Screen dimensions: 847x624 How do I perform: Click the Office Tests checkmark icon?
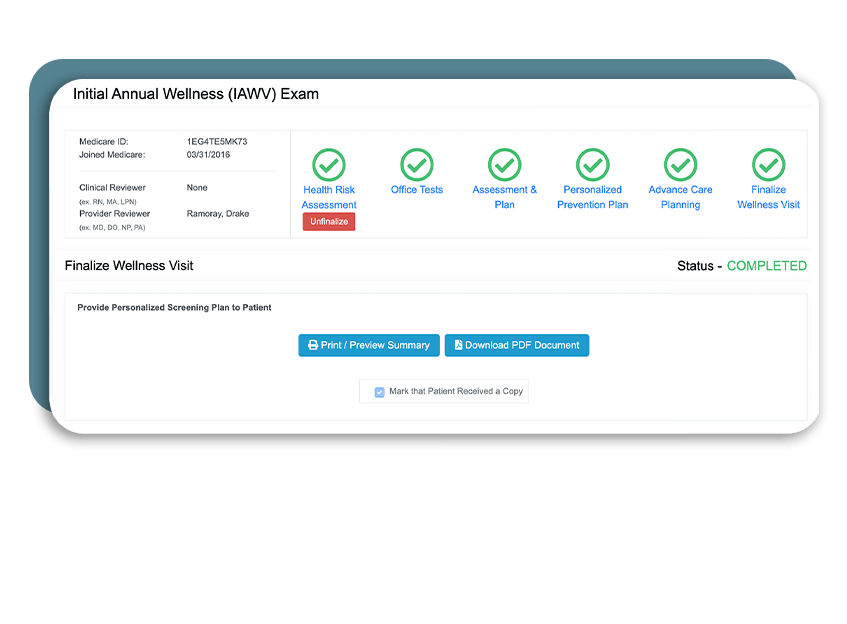pos(417,164)
